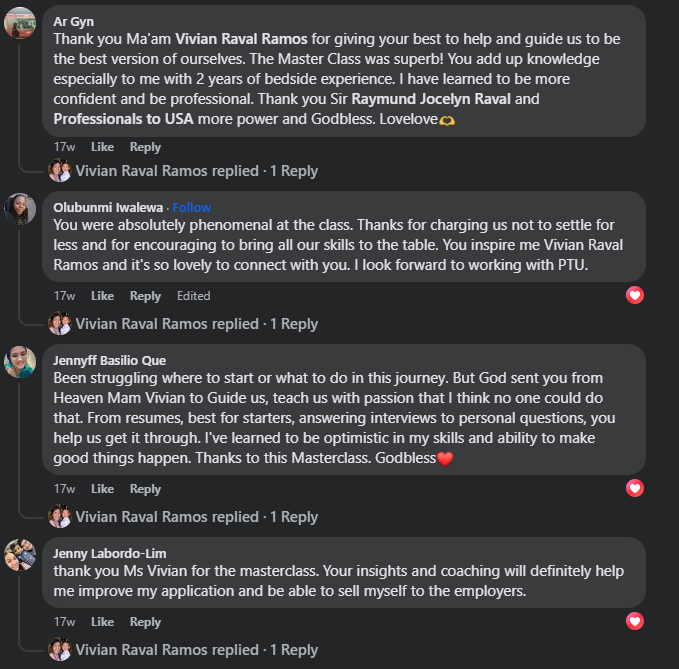The width and height of the screenshot is (679, 669).
Task: Expand the reply under Jenny Labordo-Lim's comment
Action: coord(197,650)
